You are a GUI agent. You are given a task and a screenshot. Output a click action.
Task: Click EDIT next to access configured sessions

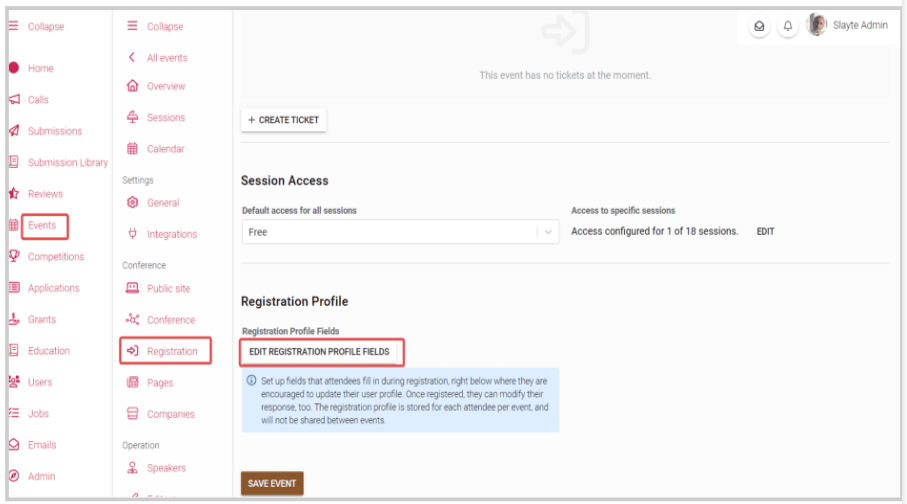765,231
